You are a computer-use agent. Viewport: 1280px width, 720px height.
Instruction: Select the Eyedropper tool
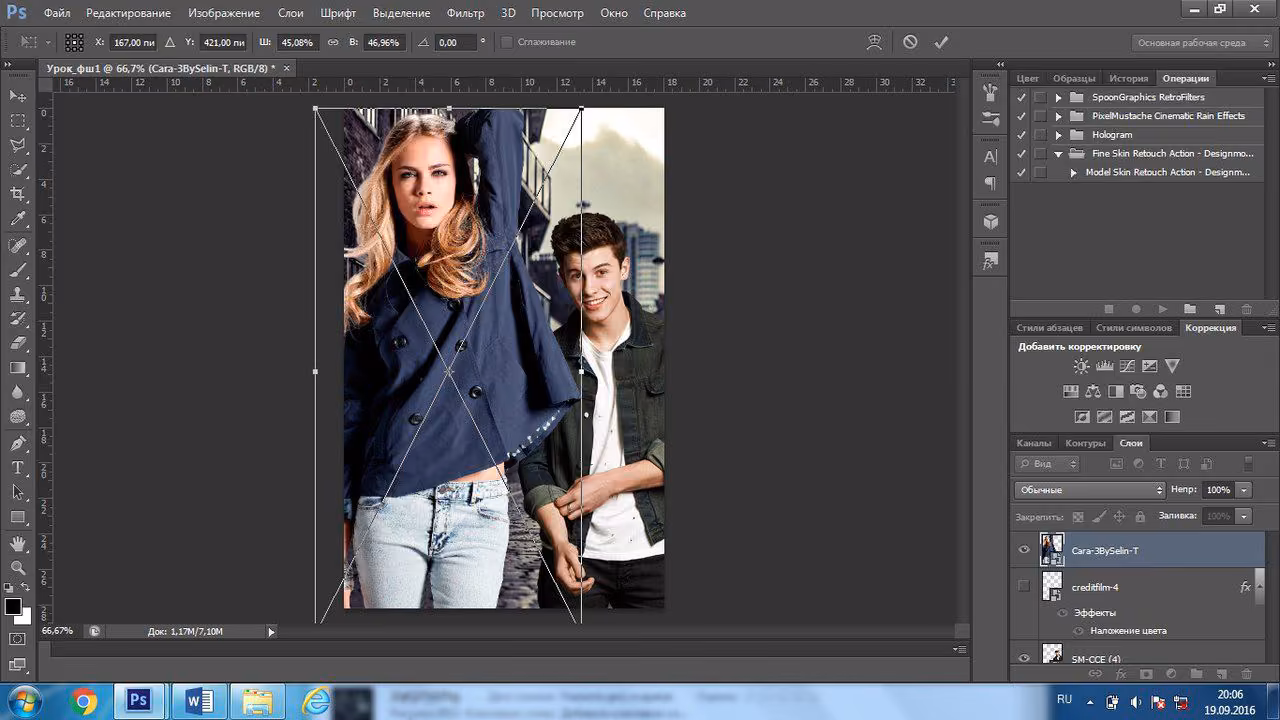click(18, 219)
